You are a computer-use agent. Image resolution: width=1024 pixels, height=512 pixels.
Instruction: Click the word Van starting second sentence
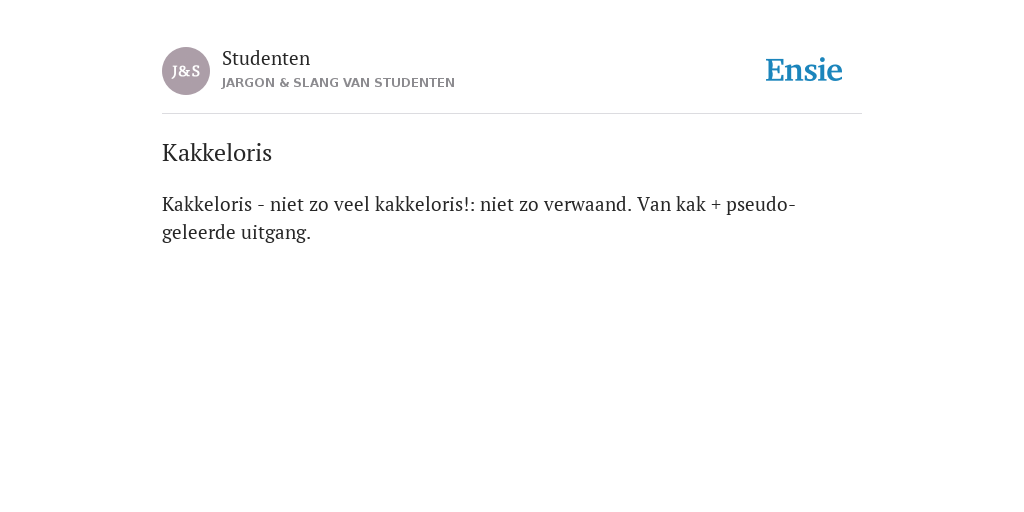coord(654,204)
